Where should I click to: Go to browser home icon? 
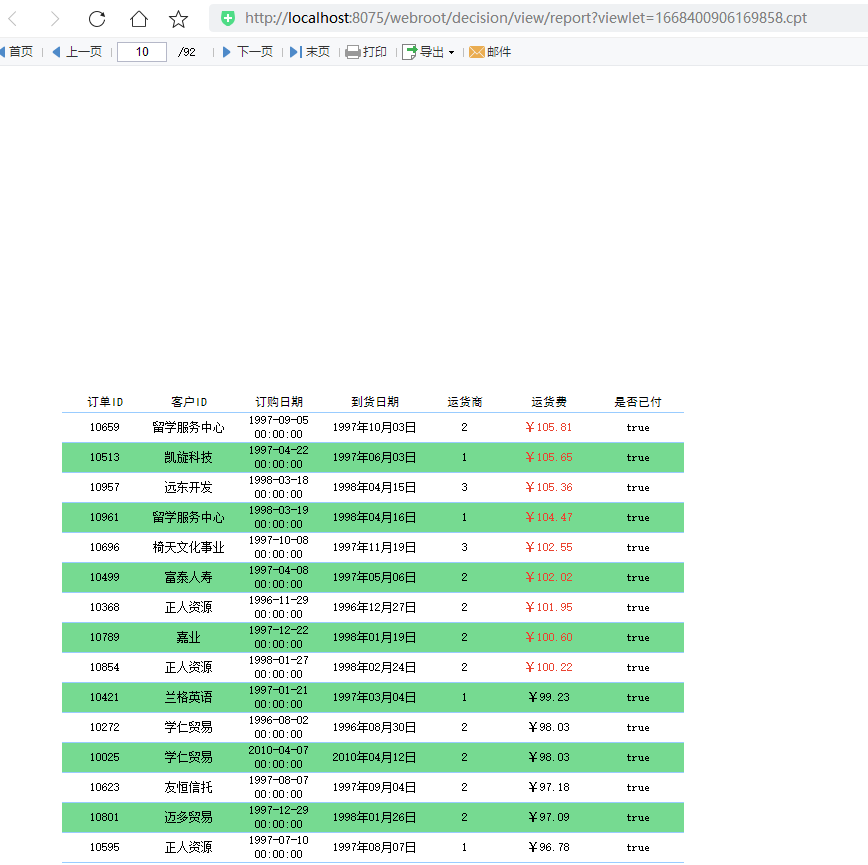point(138,19)
